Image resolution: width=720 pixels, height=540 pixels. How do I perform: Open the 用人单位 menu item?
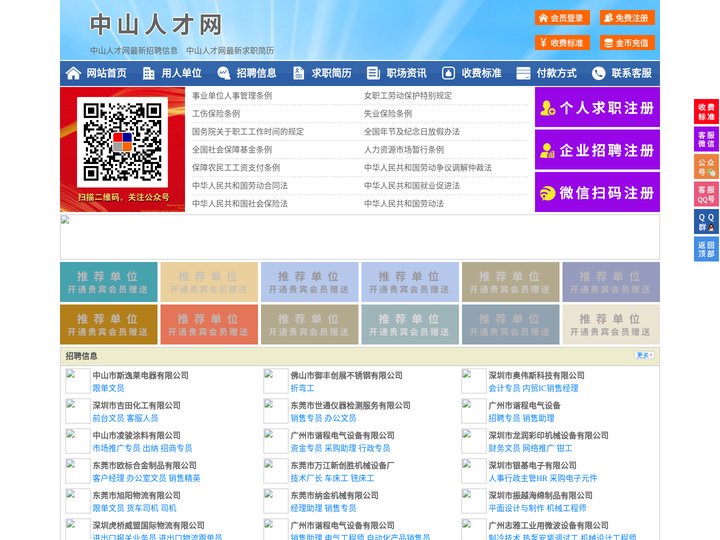pos(181,73)
